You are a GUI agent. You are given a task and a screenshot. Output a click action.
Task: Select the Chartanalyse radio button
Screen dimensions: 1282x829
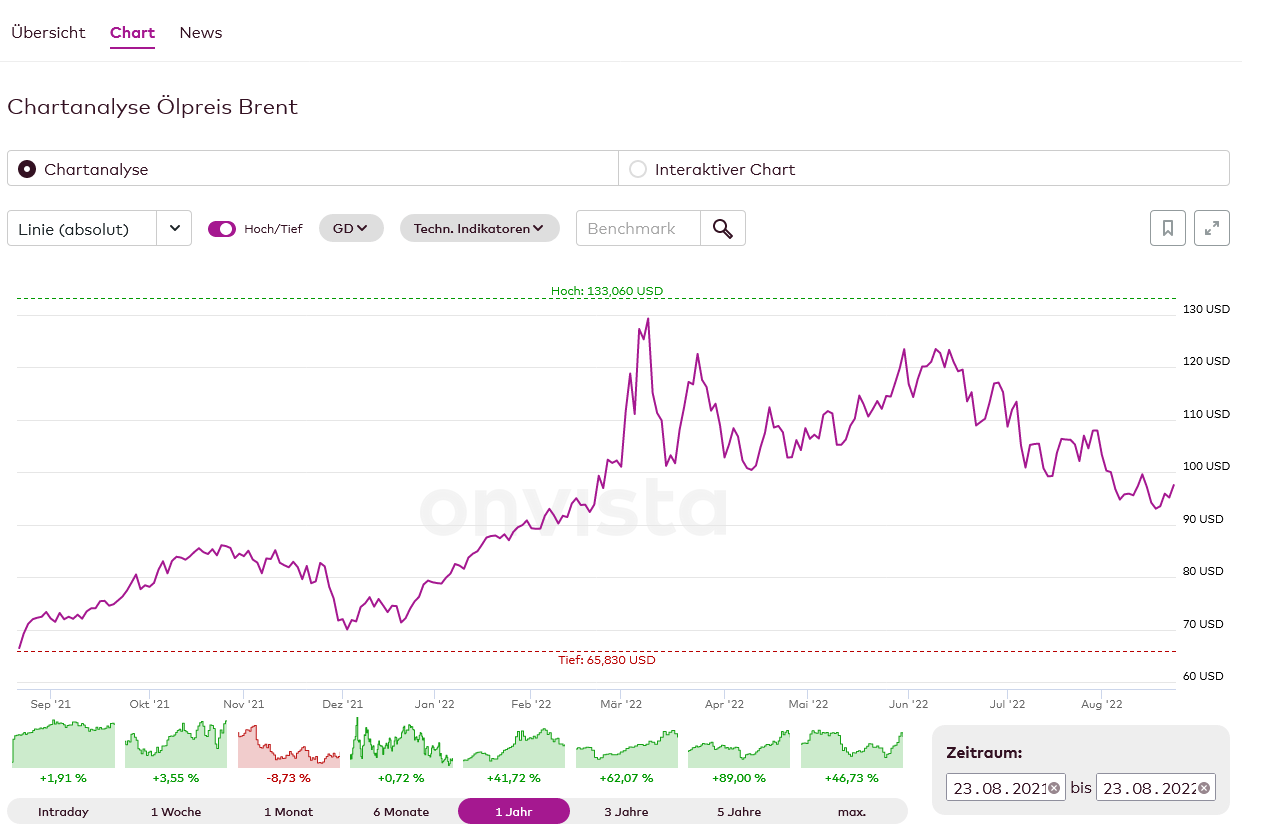pos(27,169)
